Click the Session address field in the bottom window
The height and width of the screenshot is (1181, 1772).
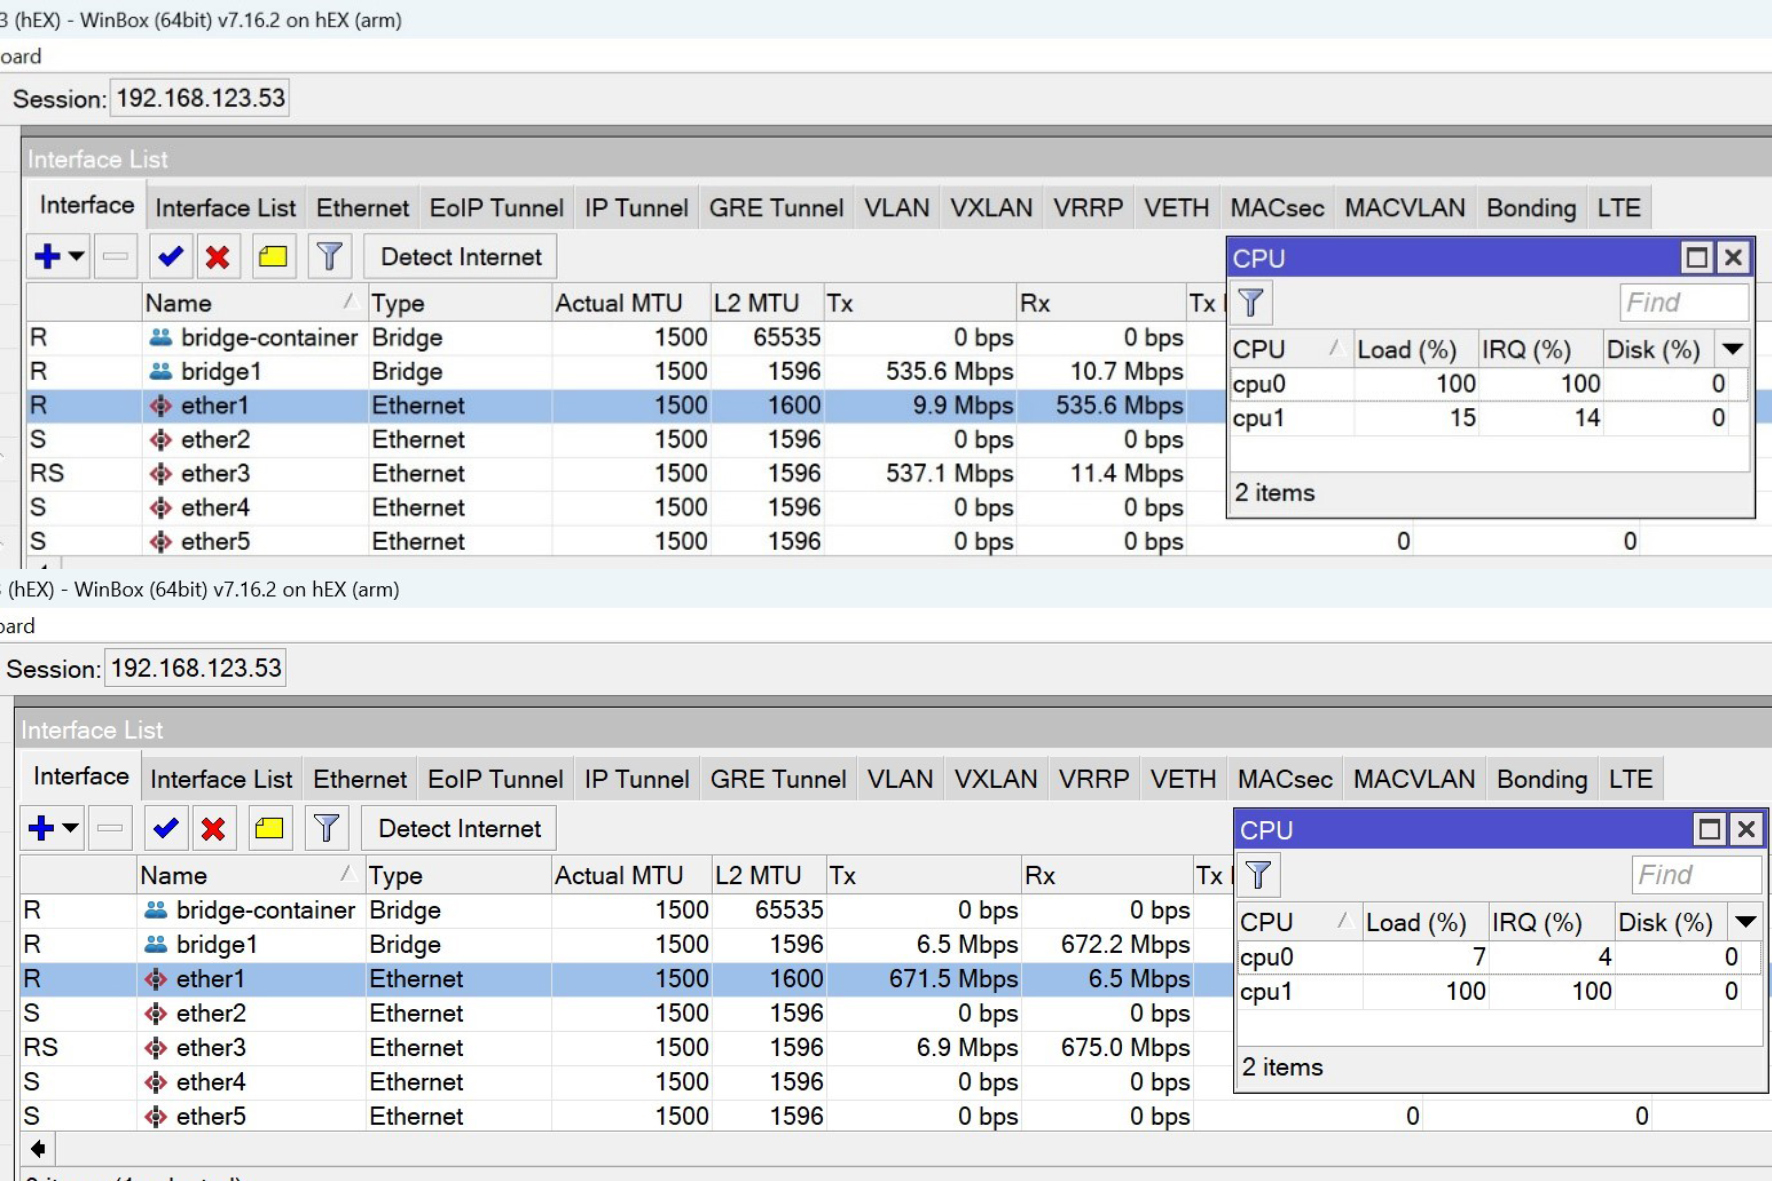(x=195, y=668)
